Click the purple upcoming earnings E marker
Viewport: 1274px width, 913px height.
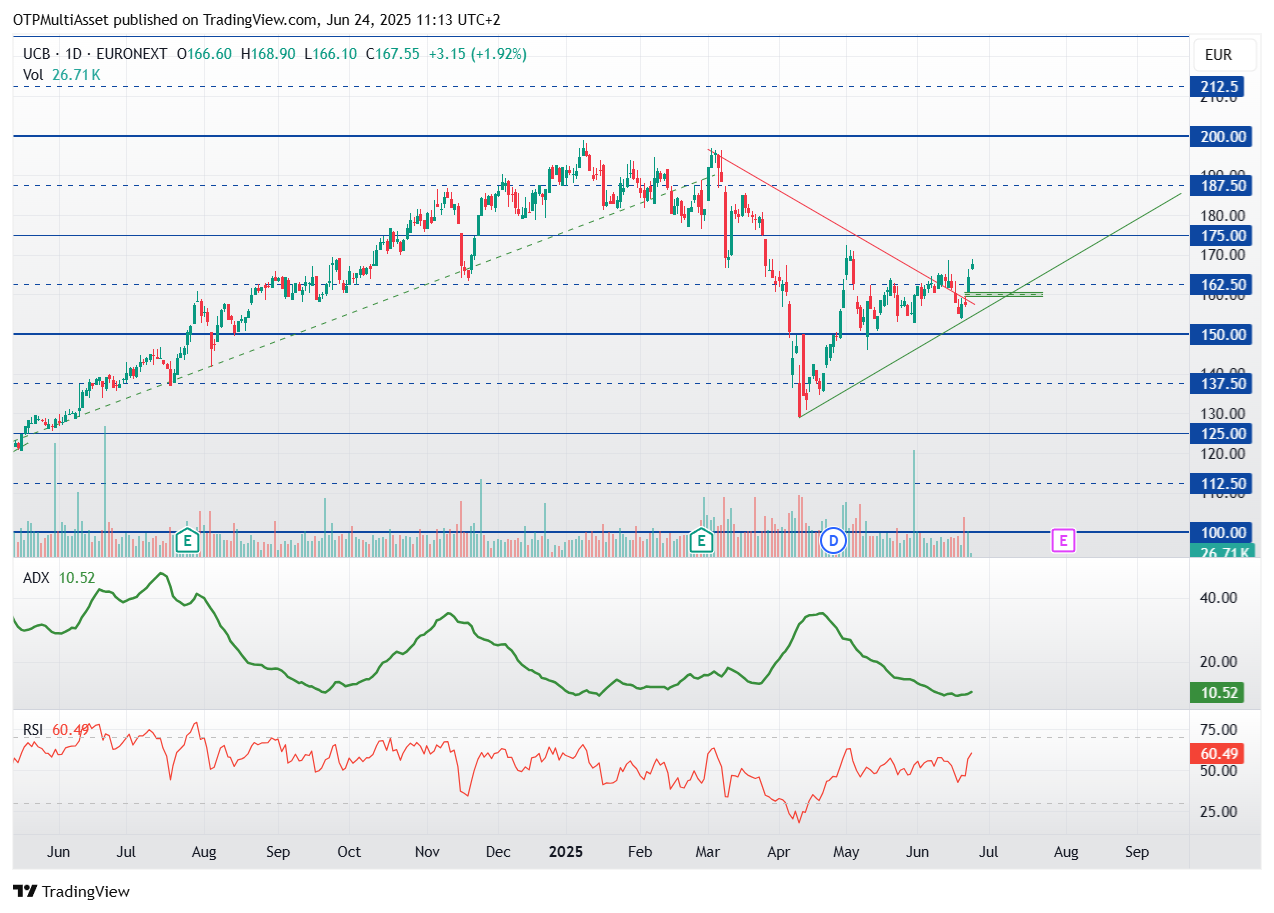1064,541
